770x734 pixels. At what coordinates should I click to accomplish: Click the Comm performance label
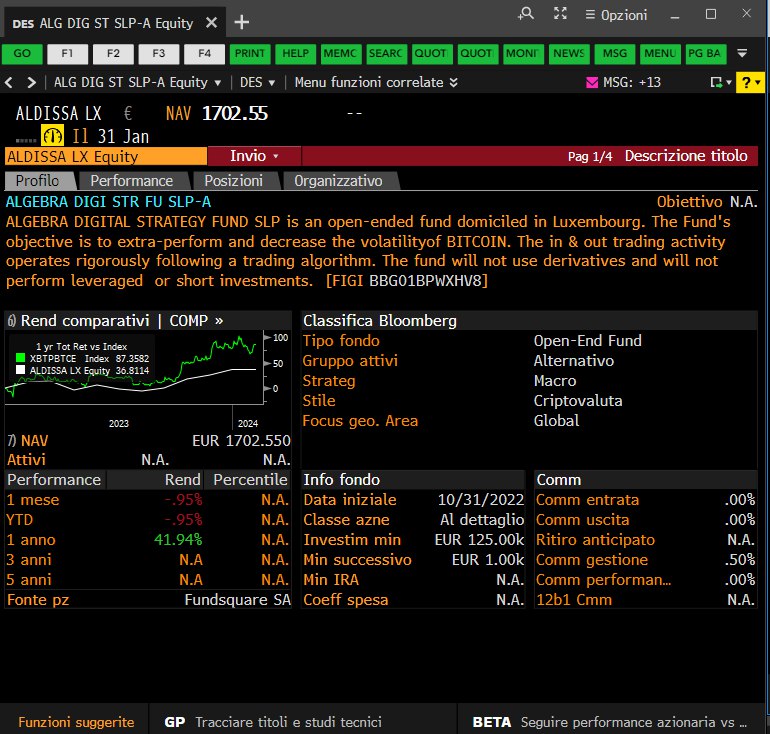pyautogui.click(x=603, y=580)
